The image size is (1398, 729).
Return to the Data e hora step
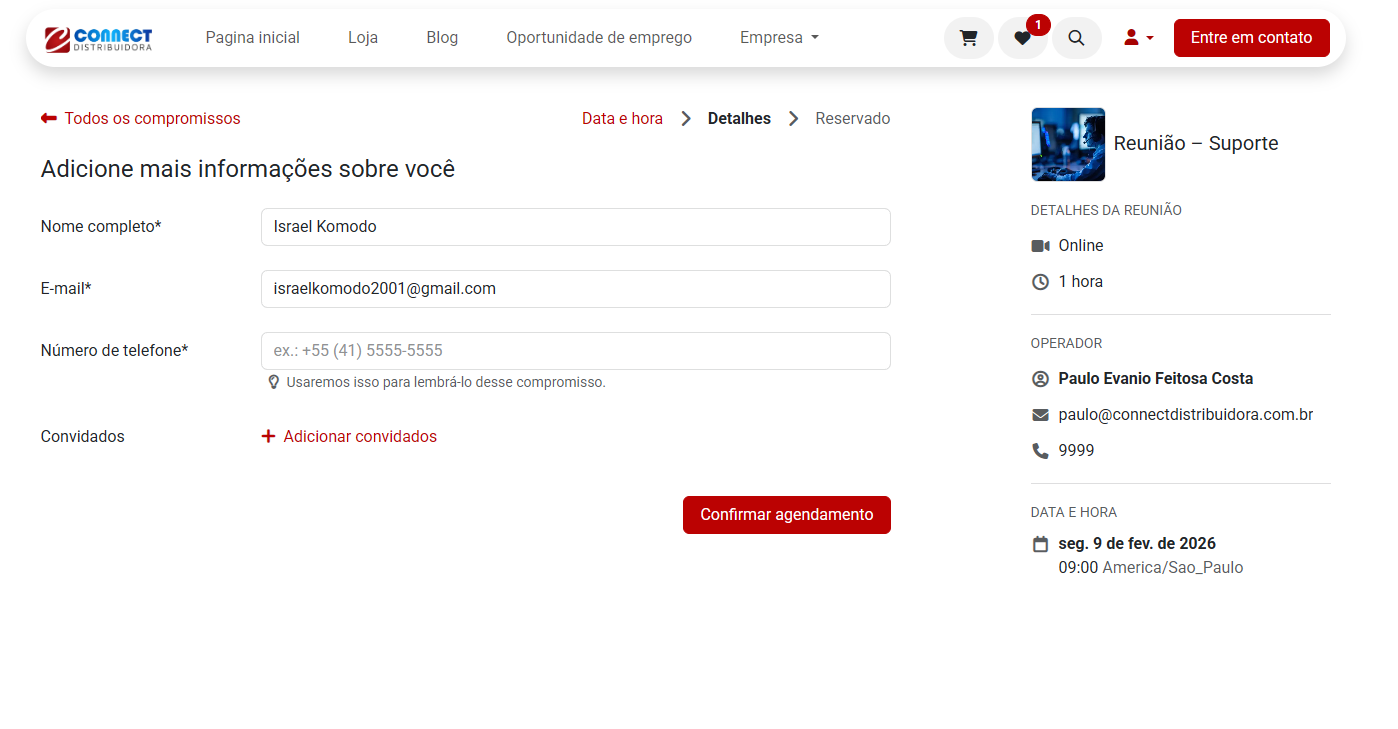622,119
